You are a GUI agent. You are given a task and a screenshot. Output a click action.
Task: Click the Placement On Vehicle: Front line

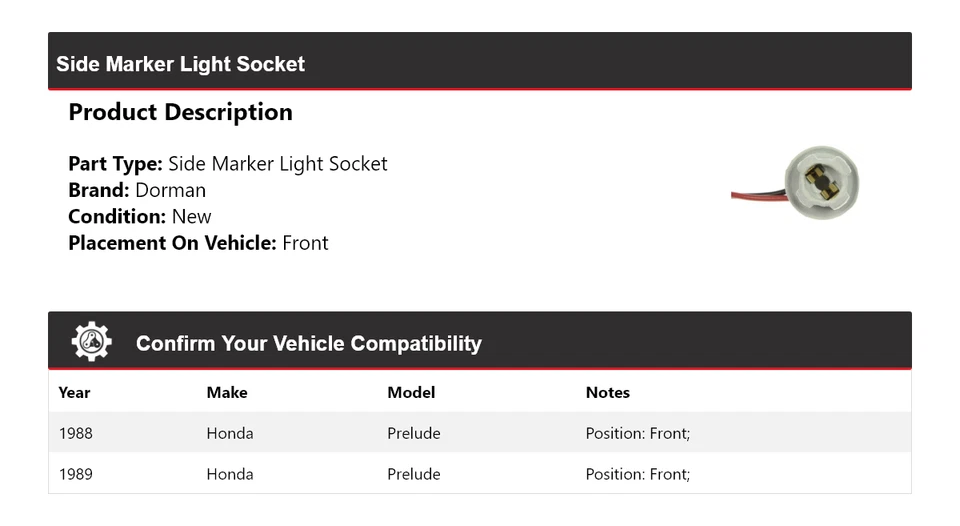(x=198, y=243)
